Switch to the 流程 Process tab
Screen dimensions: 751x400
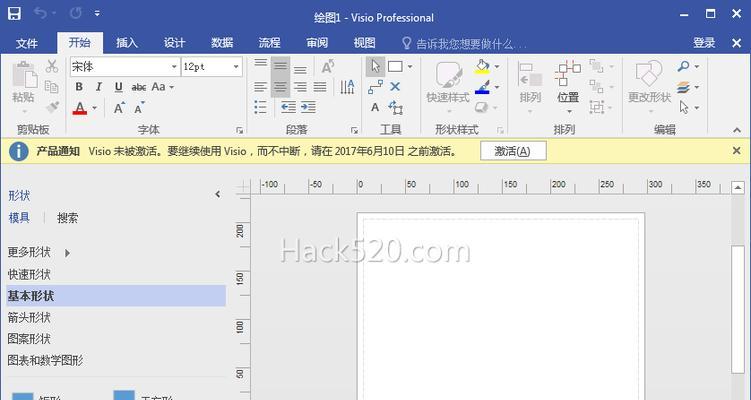point(269,43)
